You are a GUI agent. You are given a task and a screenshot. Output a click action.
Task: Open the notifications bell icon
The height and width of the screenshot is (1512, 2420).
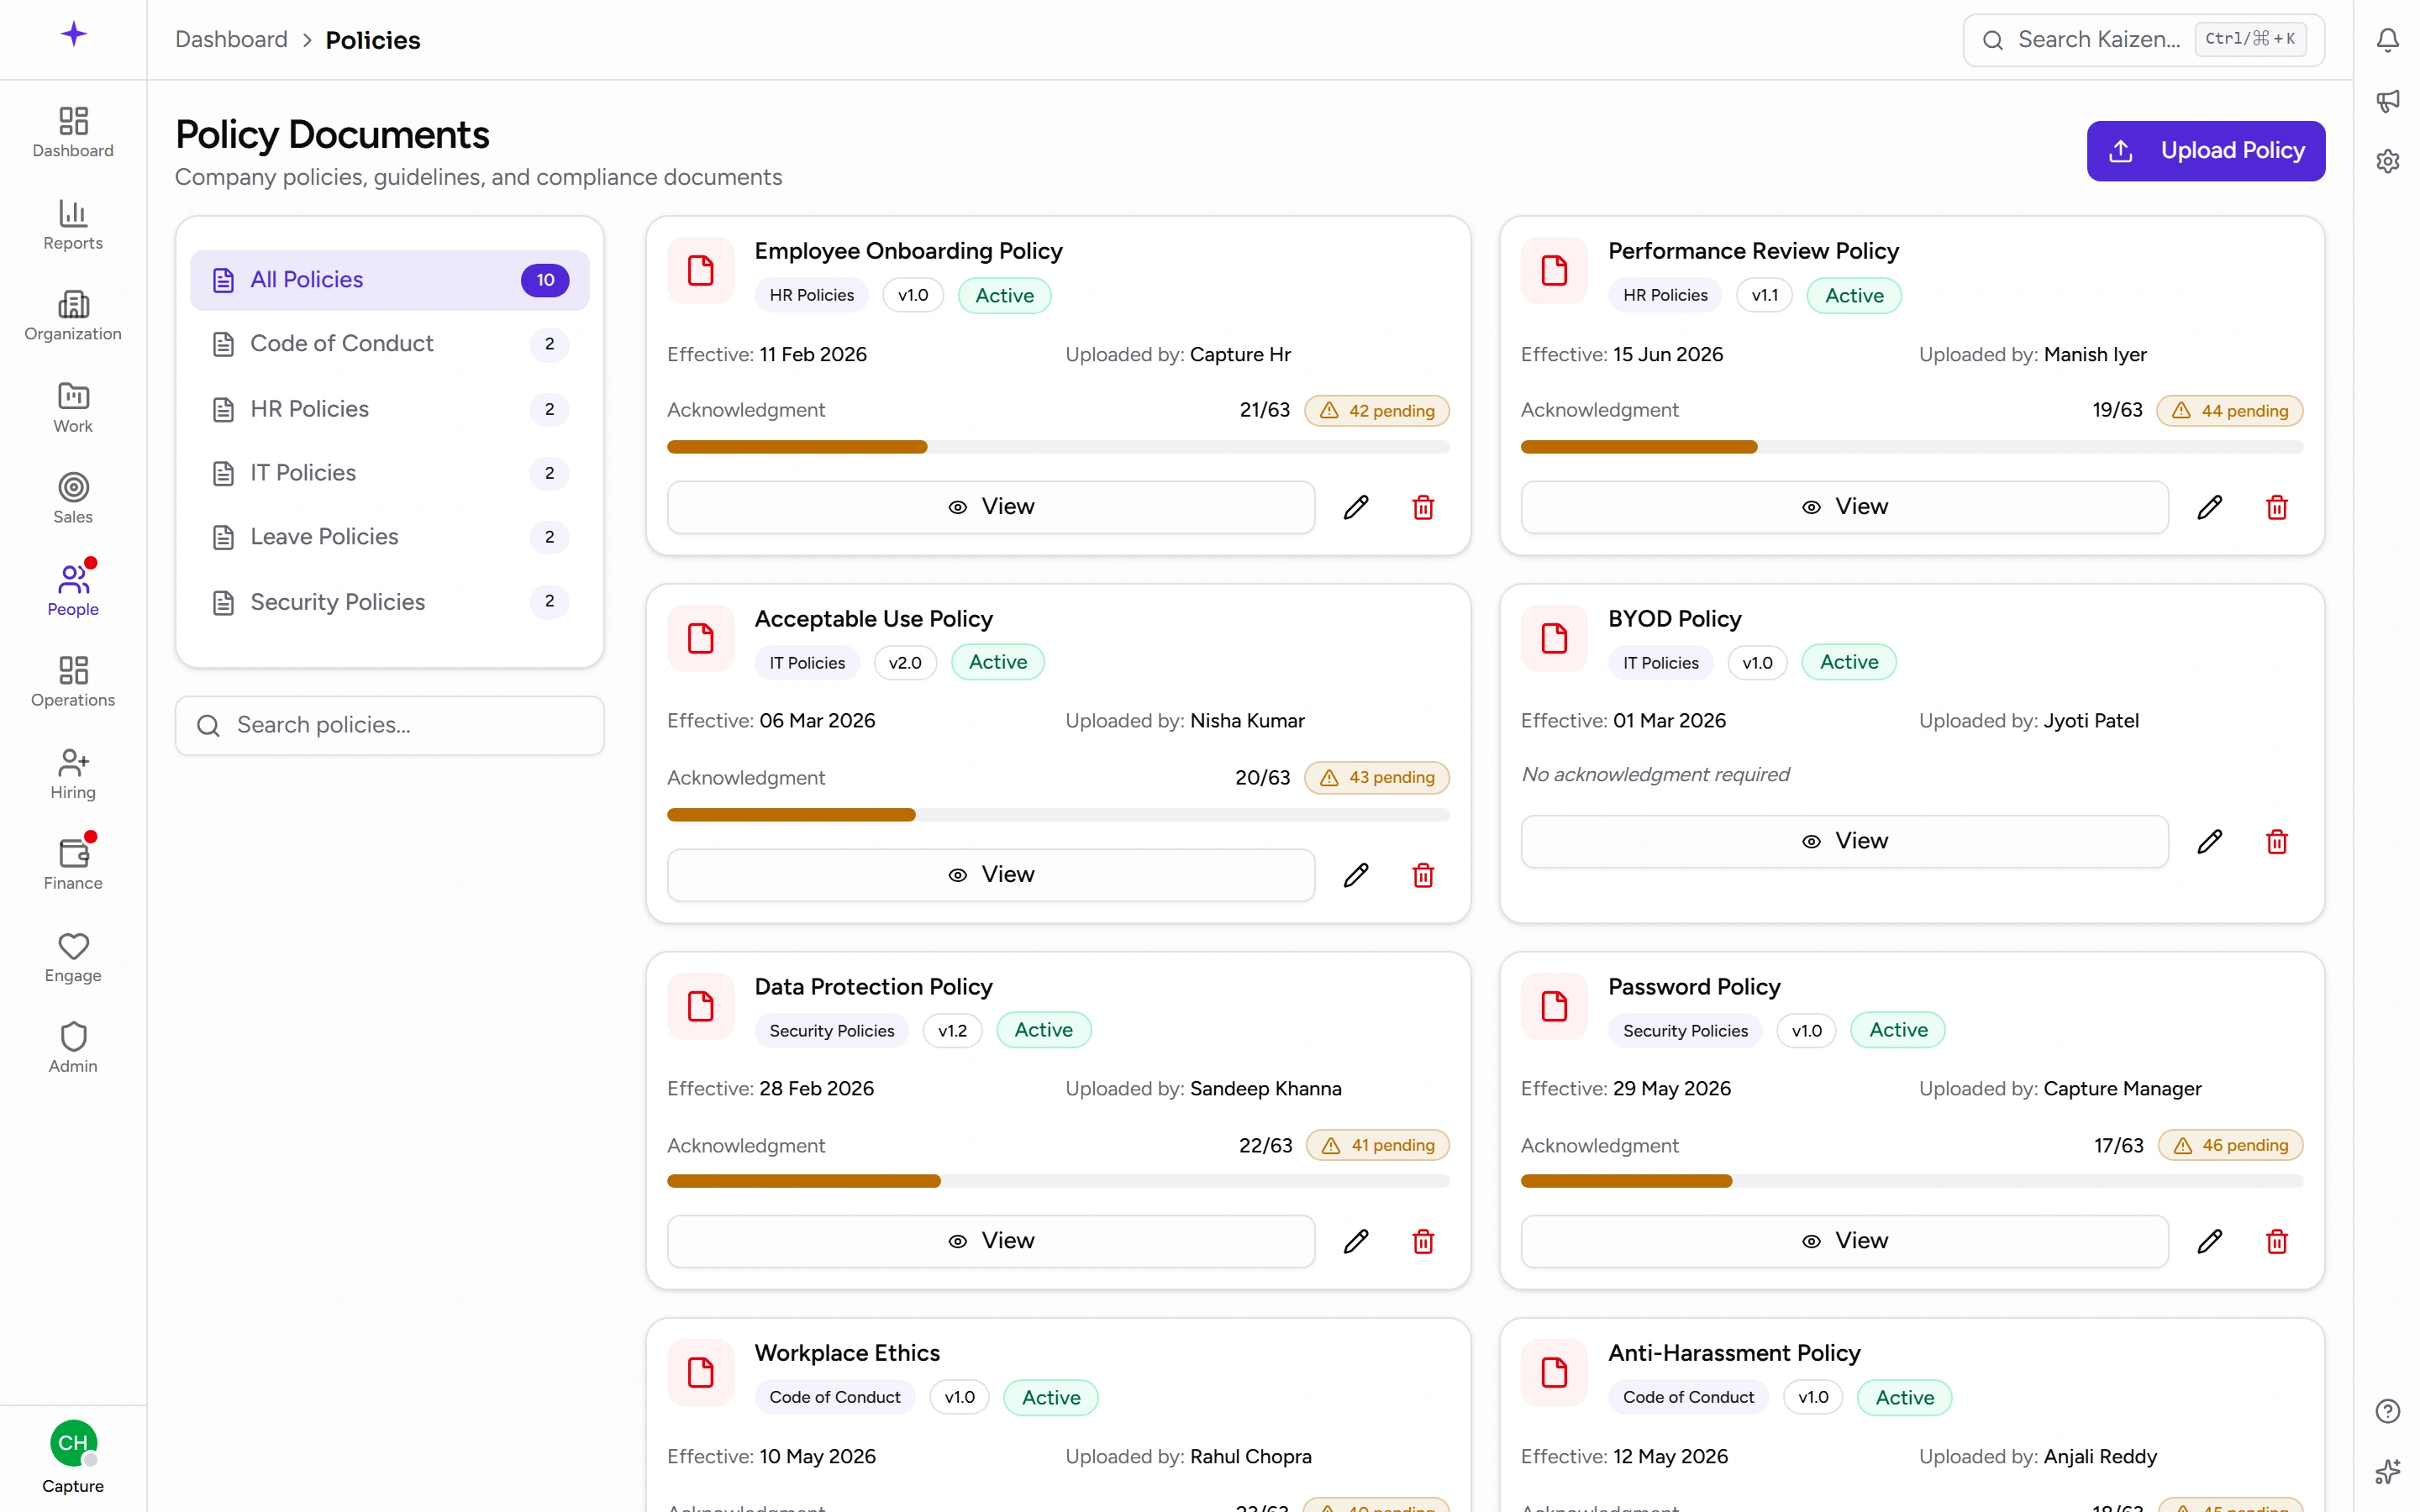2387,40
